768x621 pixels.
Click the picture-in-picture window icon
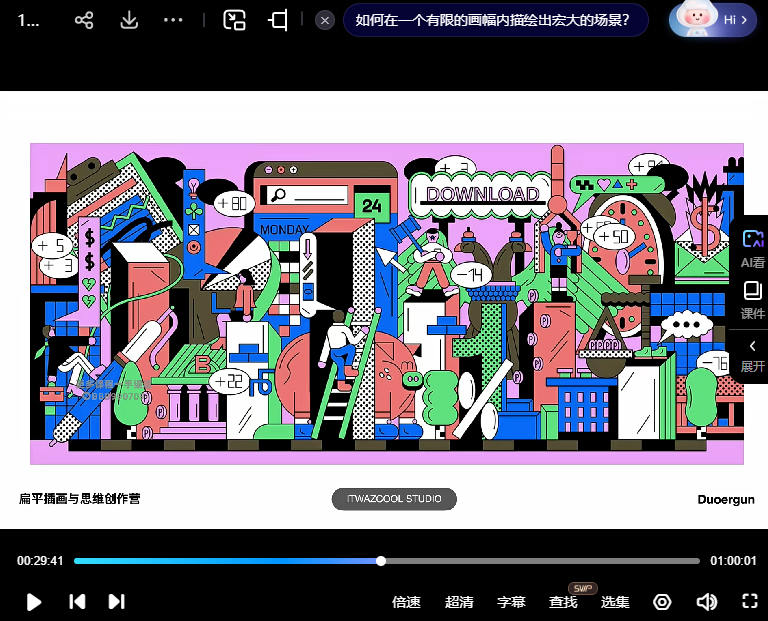pos(234,20)
